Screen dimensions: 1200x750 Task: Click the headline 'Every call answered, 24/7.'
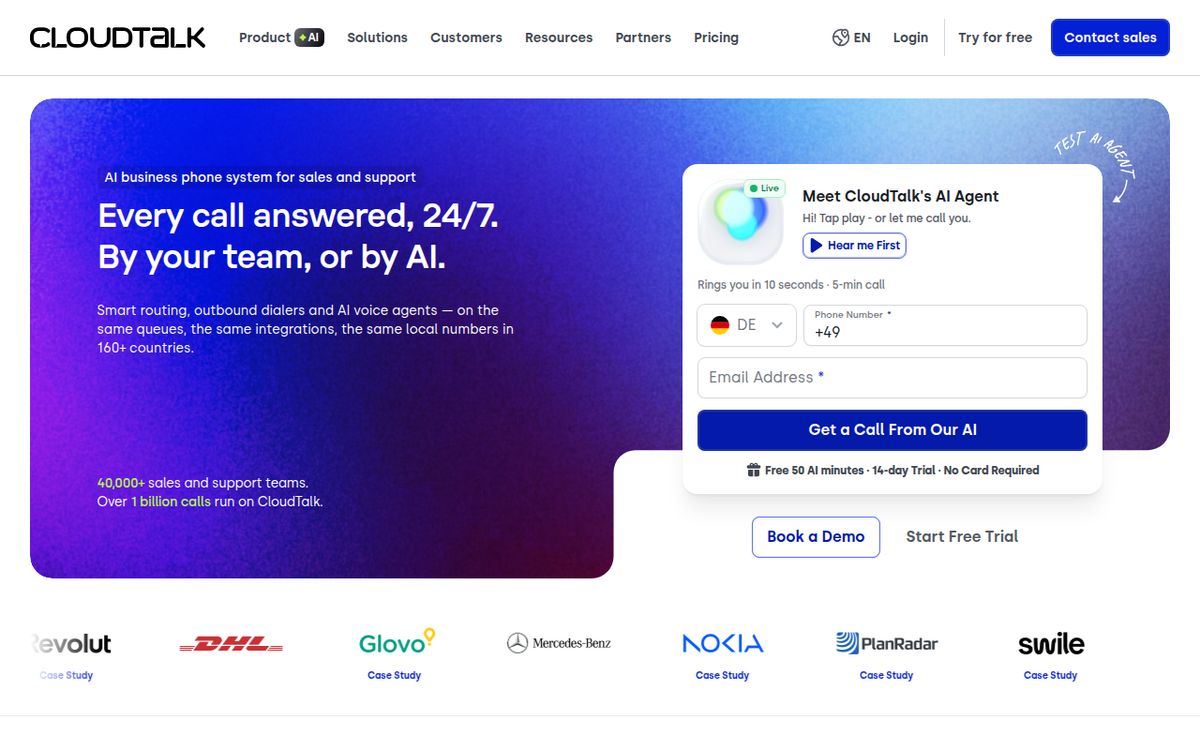[x=298, y=216]
